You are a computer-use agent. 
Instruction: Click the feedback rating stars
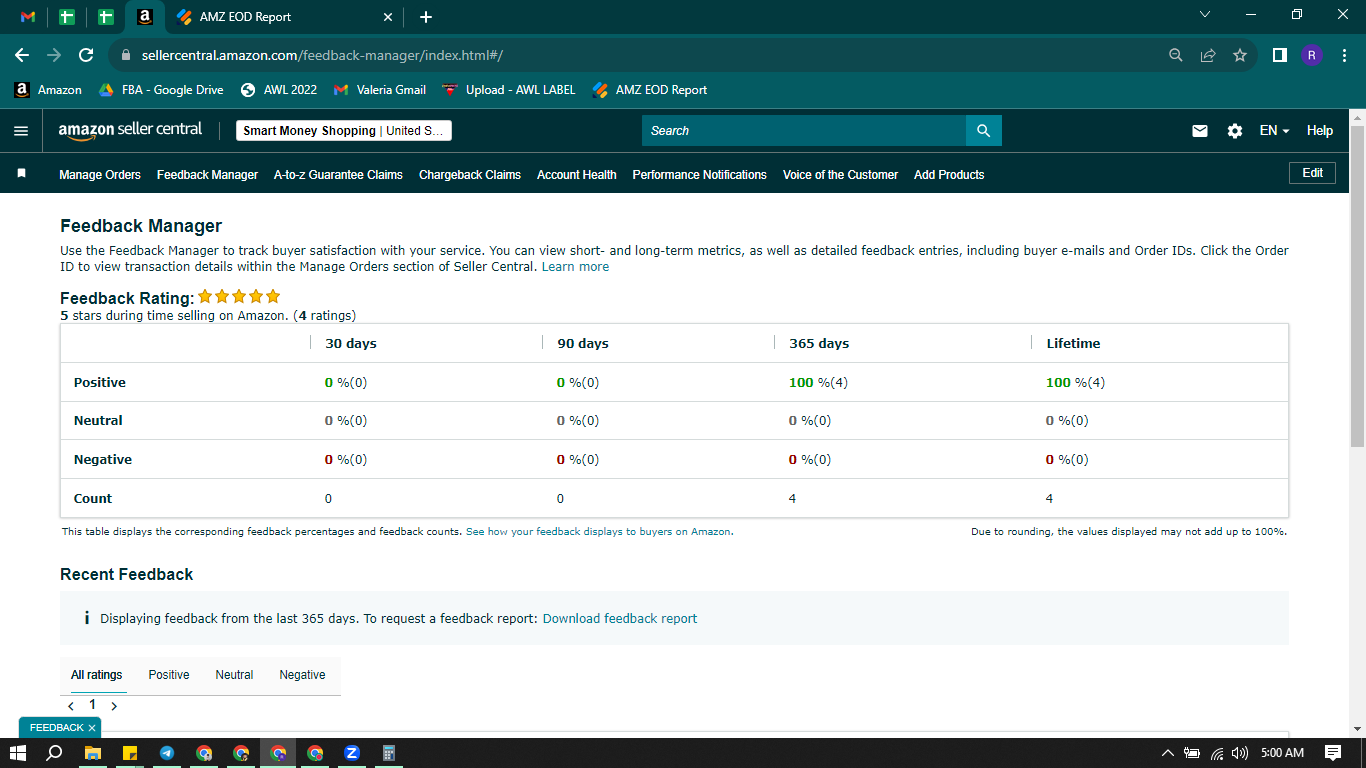(x=239, y=297)
